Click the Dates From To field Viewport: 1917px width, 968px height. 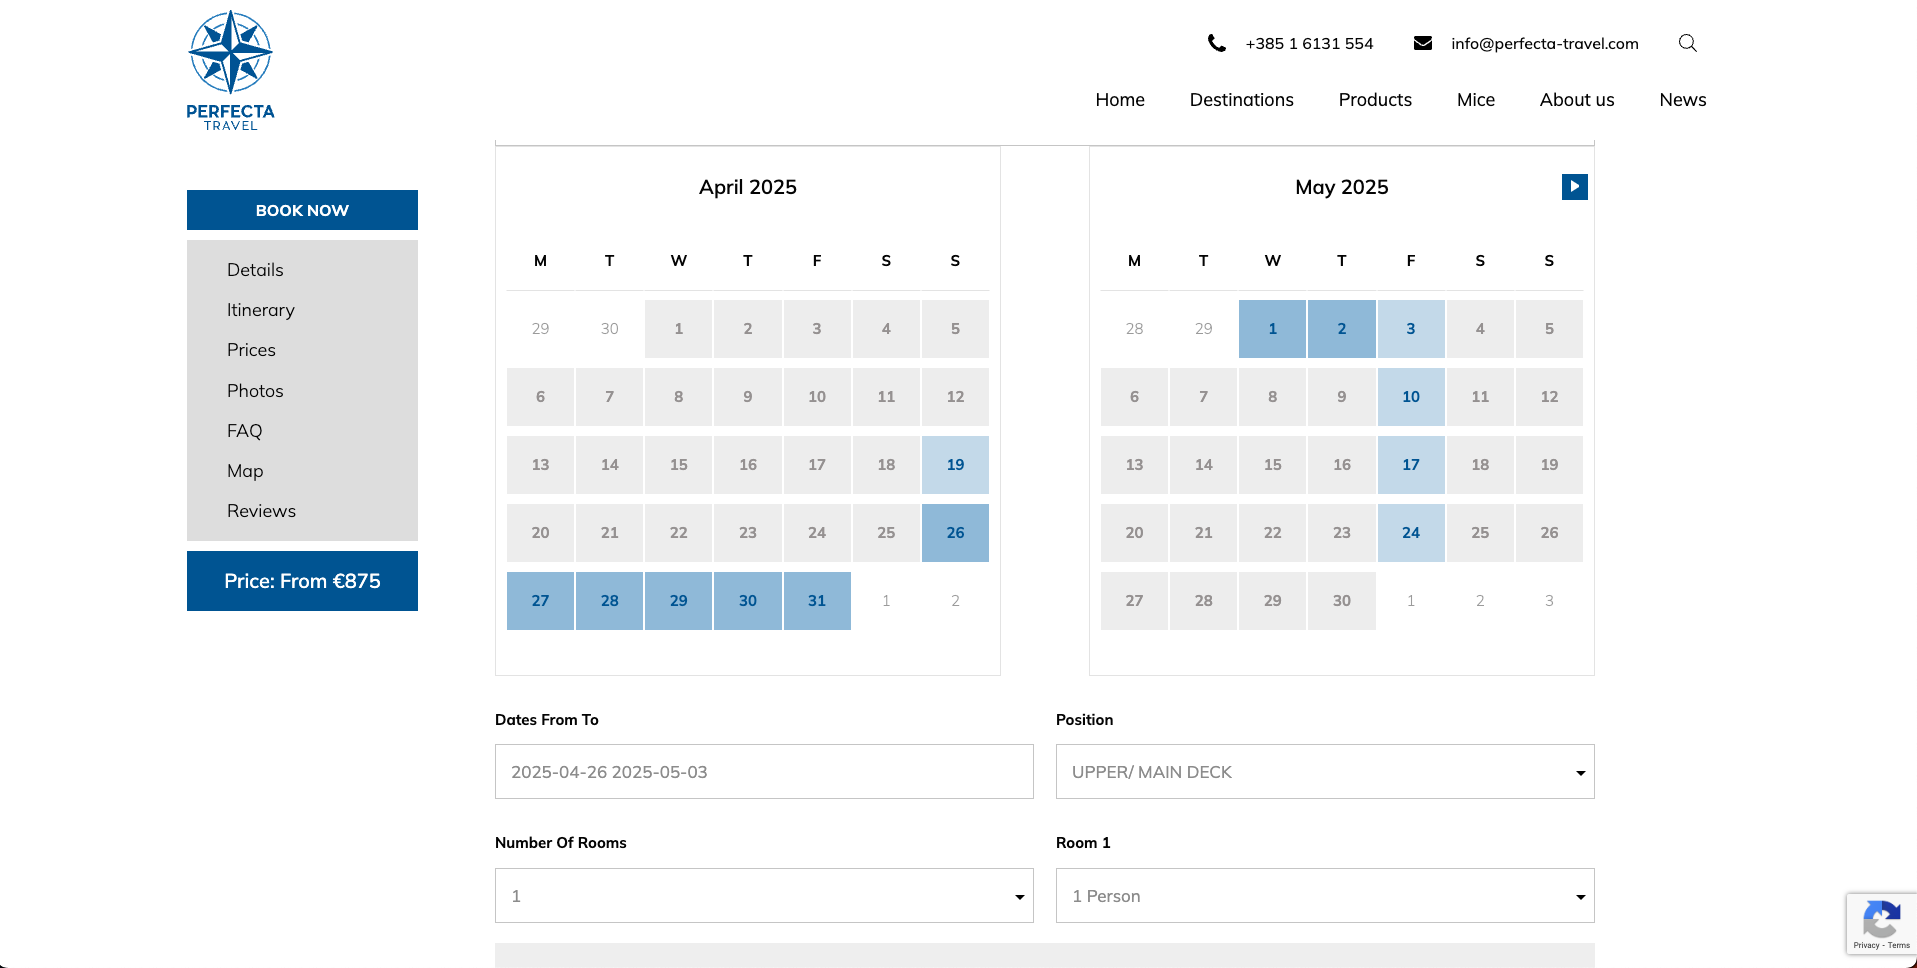pyautogui.click(x=764, y=772)
